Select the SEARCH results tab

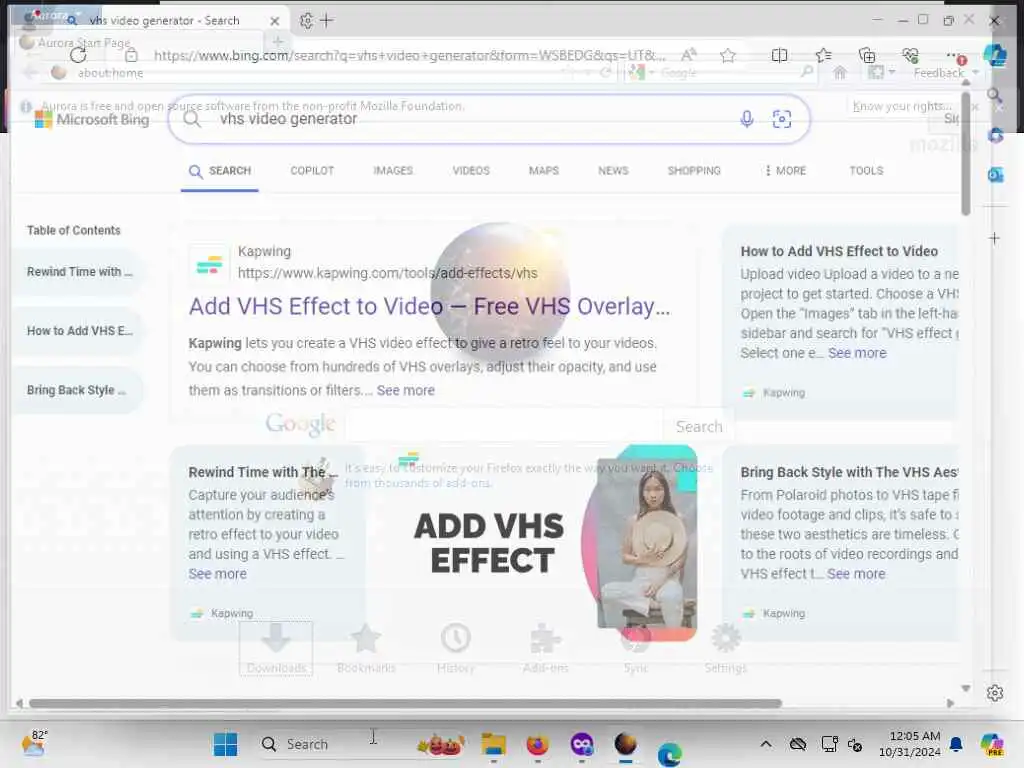[220, 171]
